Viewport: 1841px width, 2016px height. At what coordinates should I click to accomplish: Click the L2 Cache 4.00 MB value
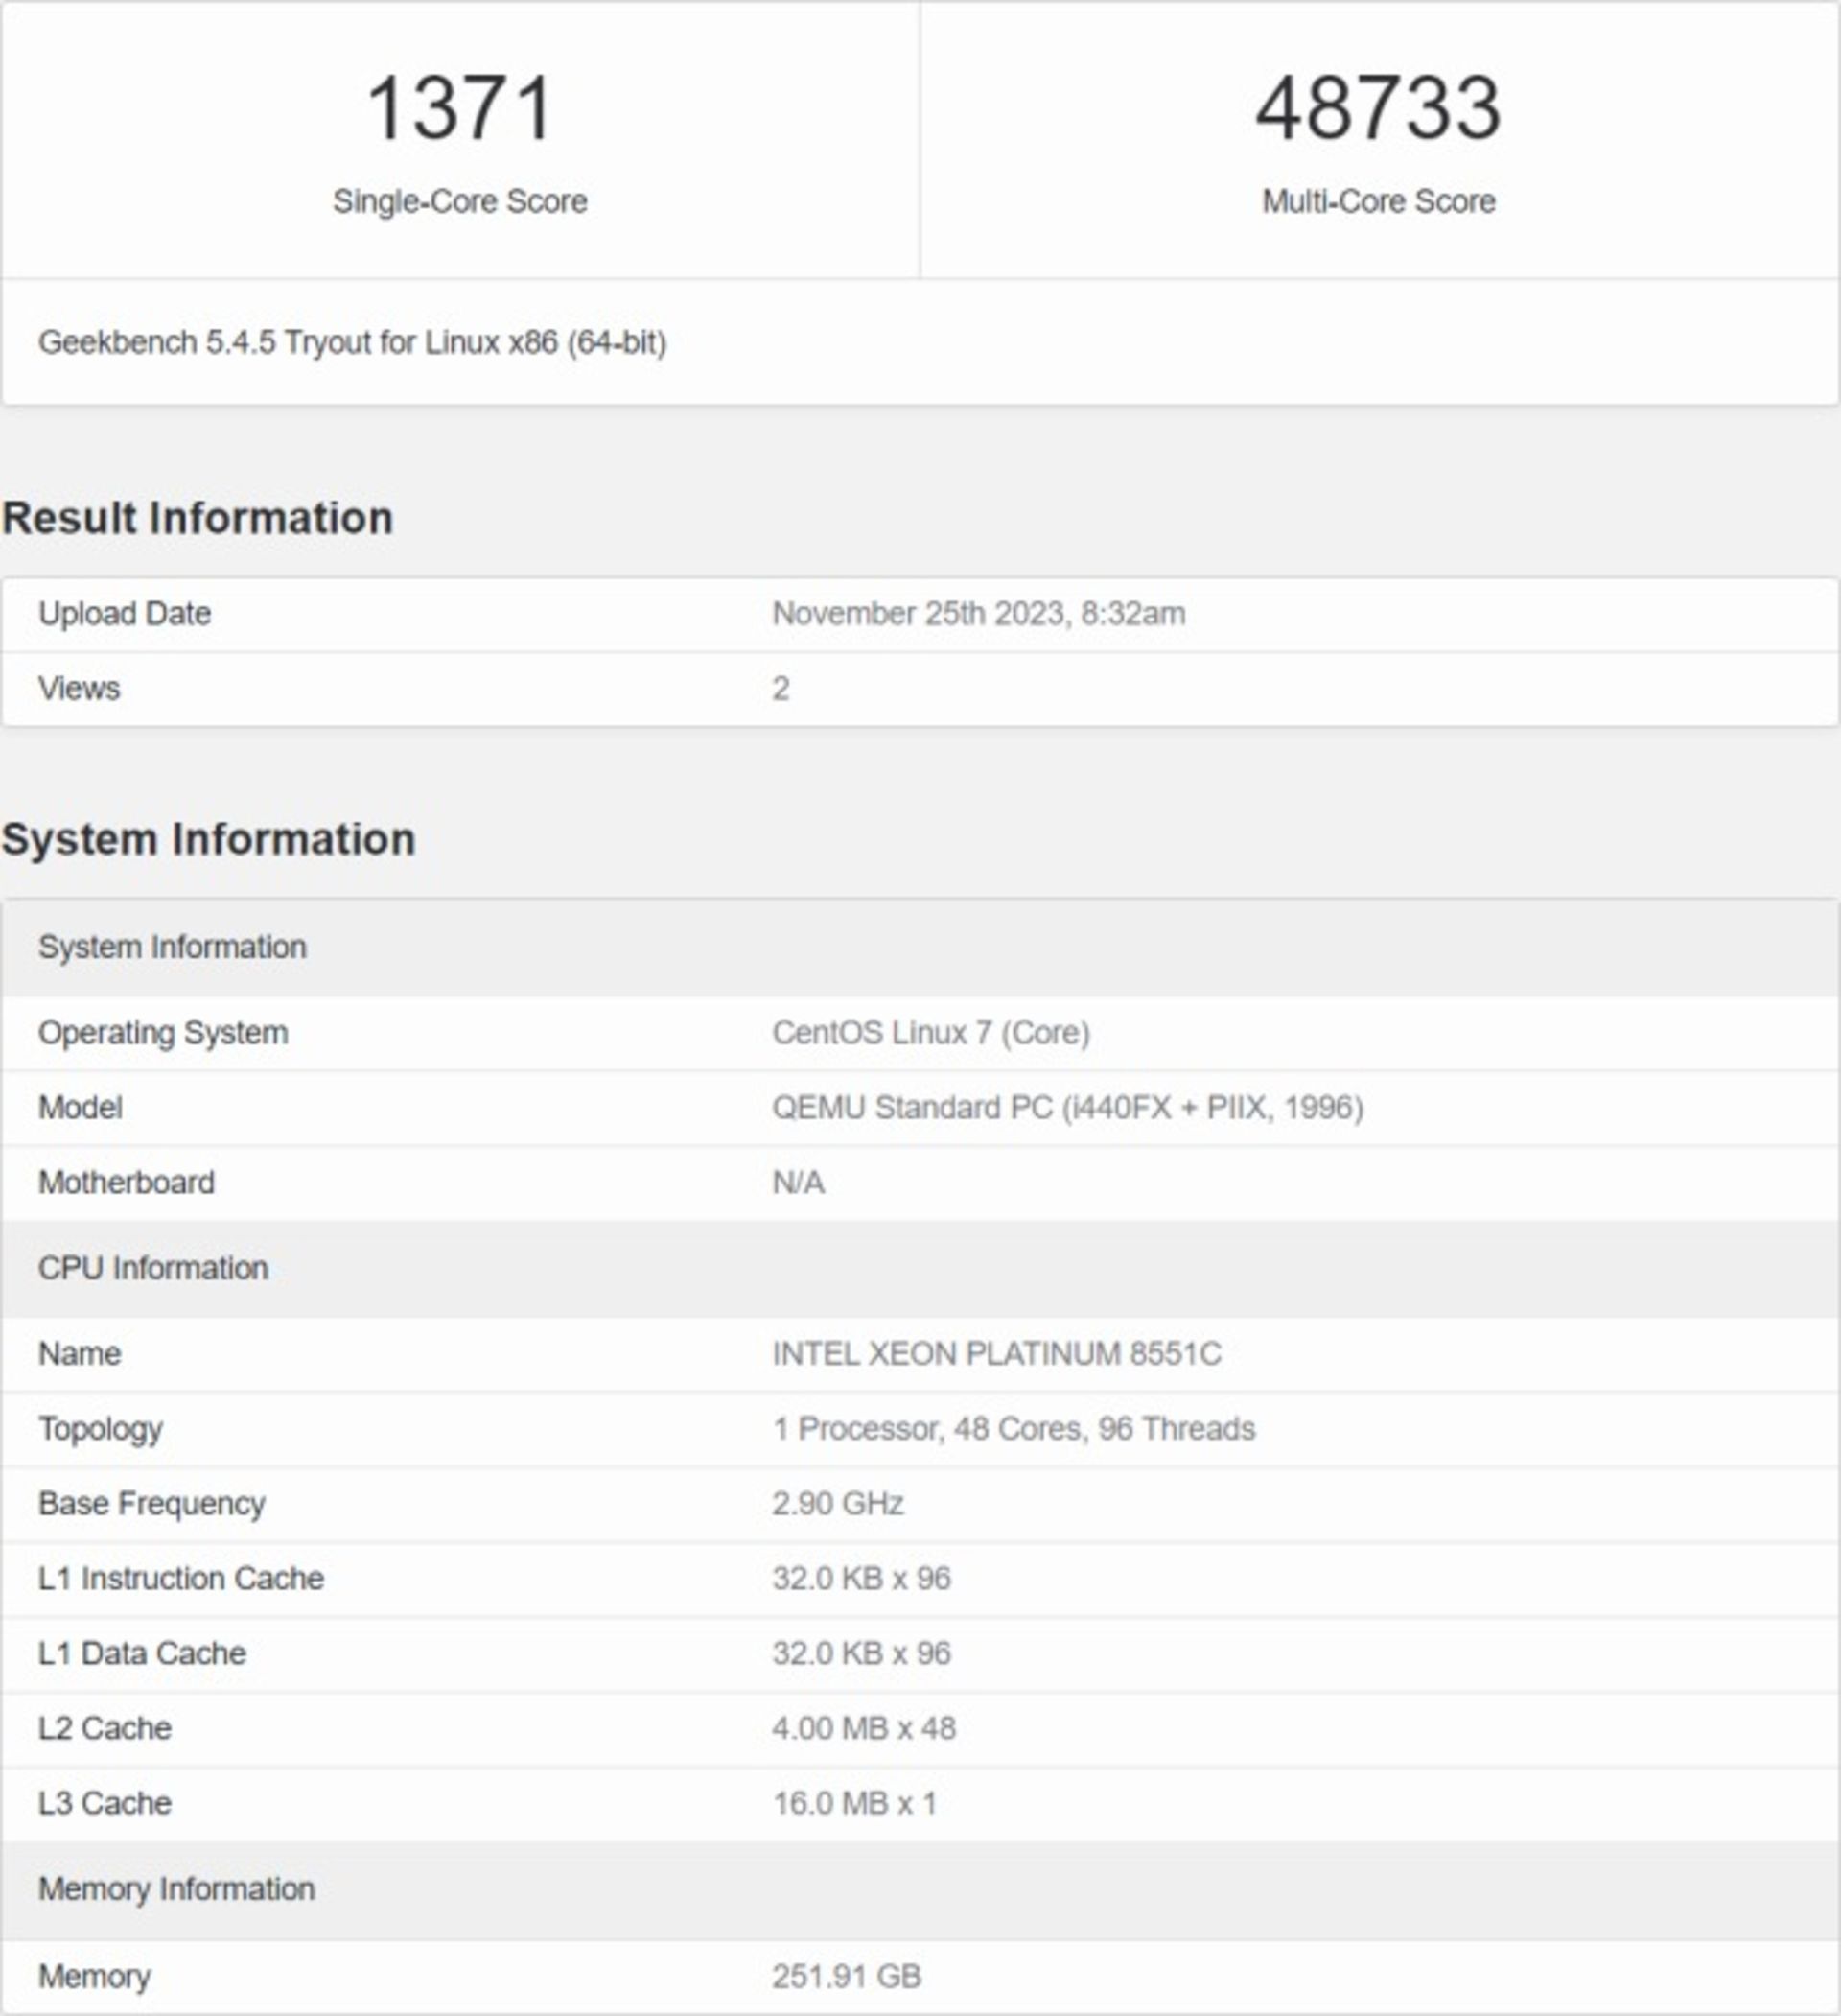pyautogui.click(x=863, y=1728)
